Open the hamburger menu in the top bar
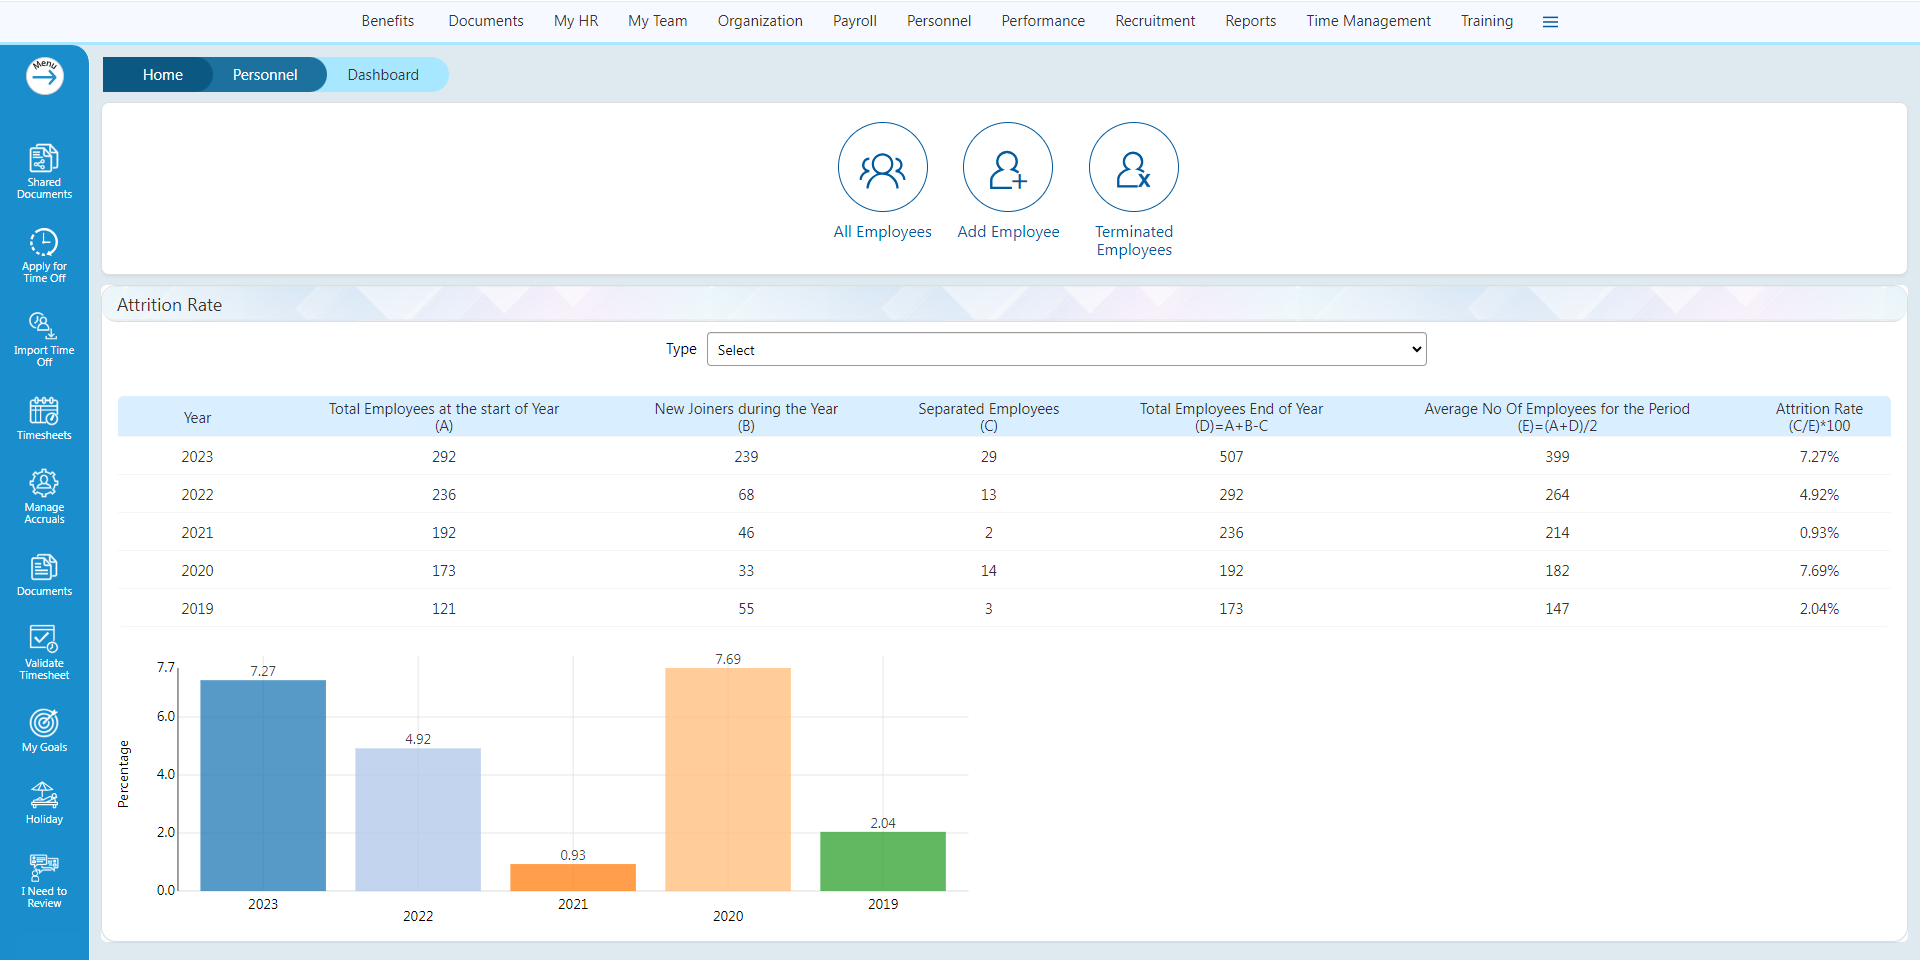 click(1551, 21)
